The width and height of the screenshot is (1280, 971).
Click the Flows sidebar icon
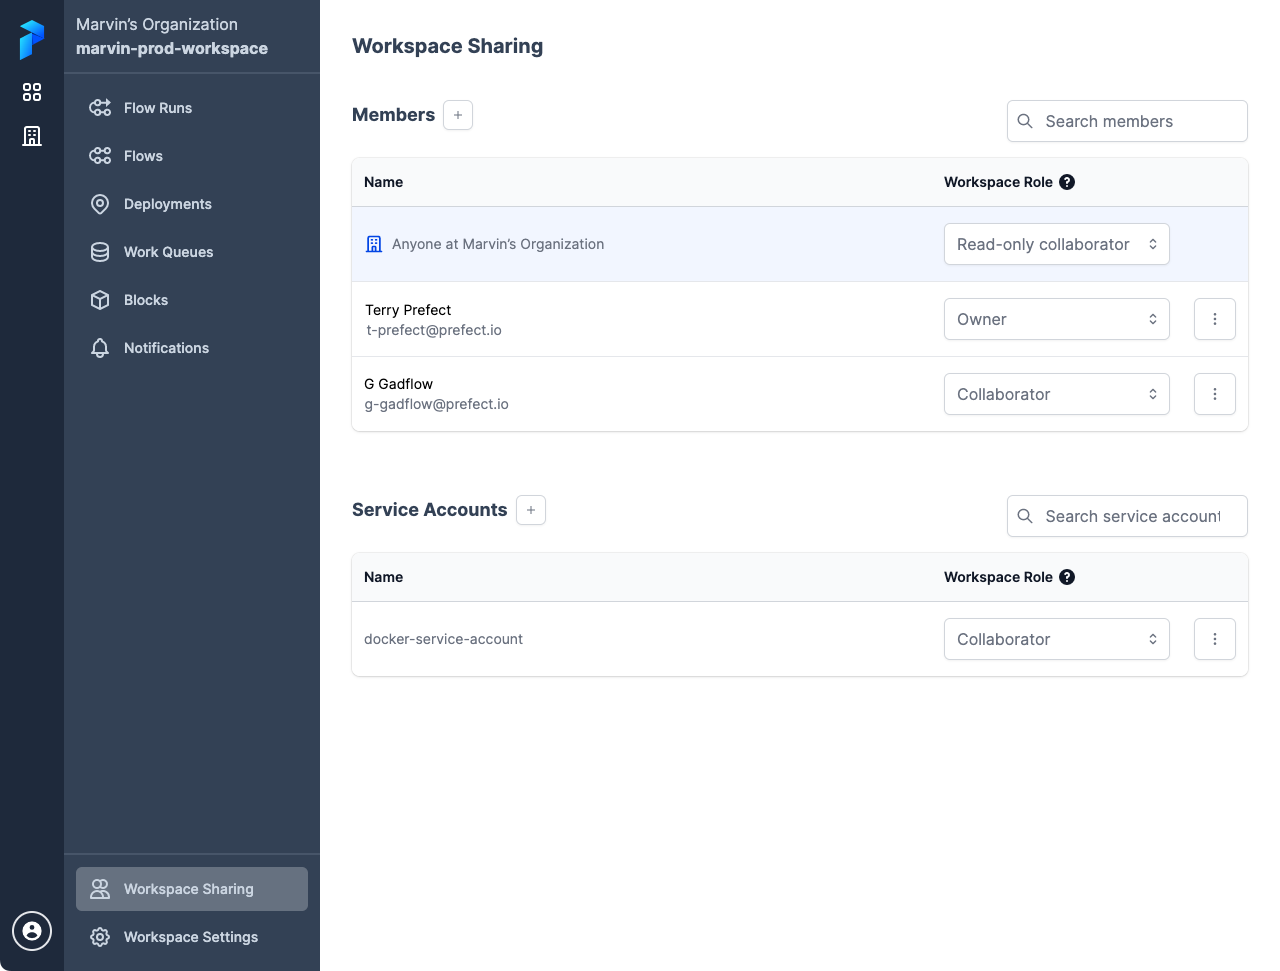point(100,156)
